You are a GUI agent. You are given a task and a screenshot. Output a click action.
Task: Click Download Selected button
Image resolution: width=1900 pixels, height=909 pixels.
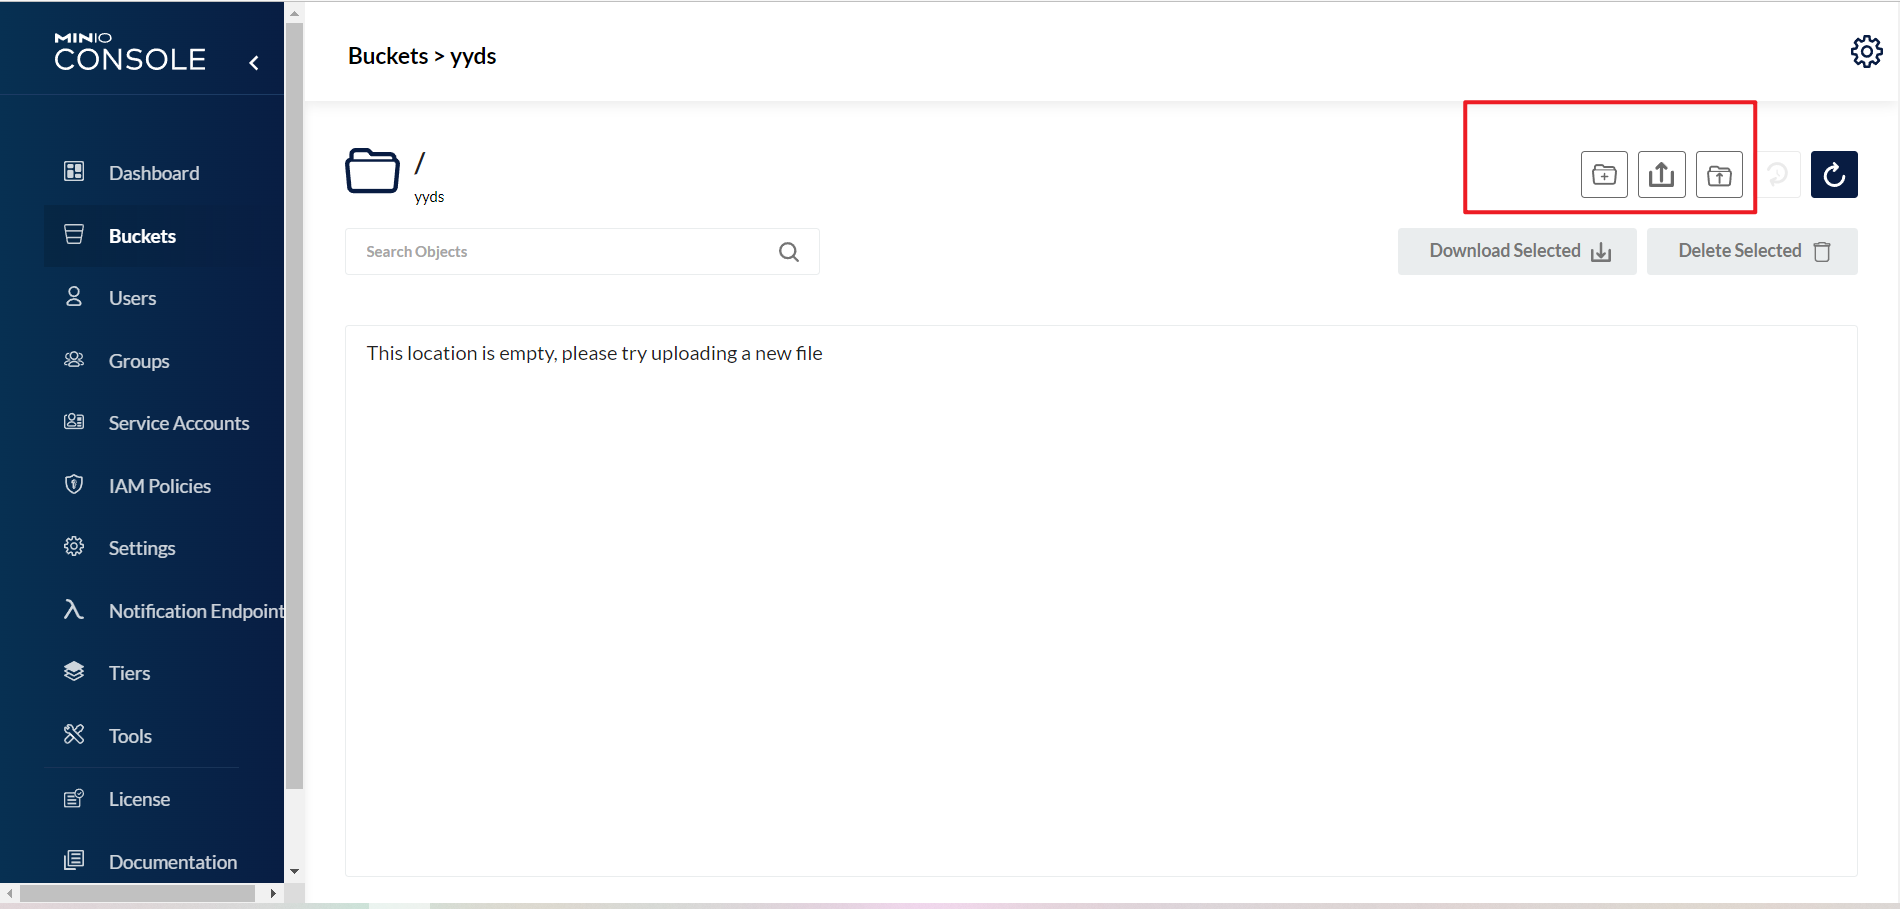1517,251
